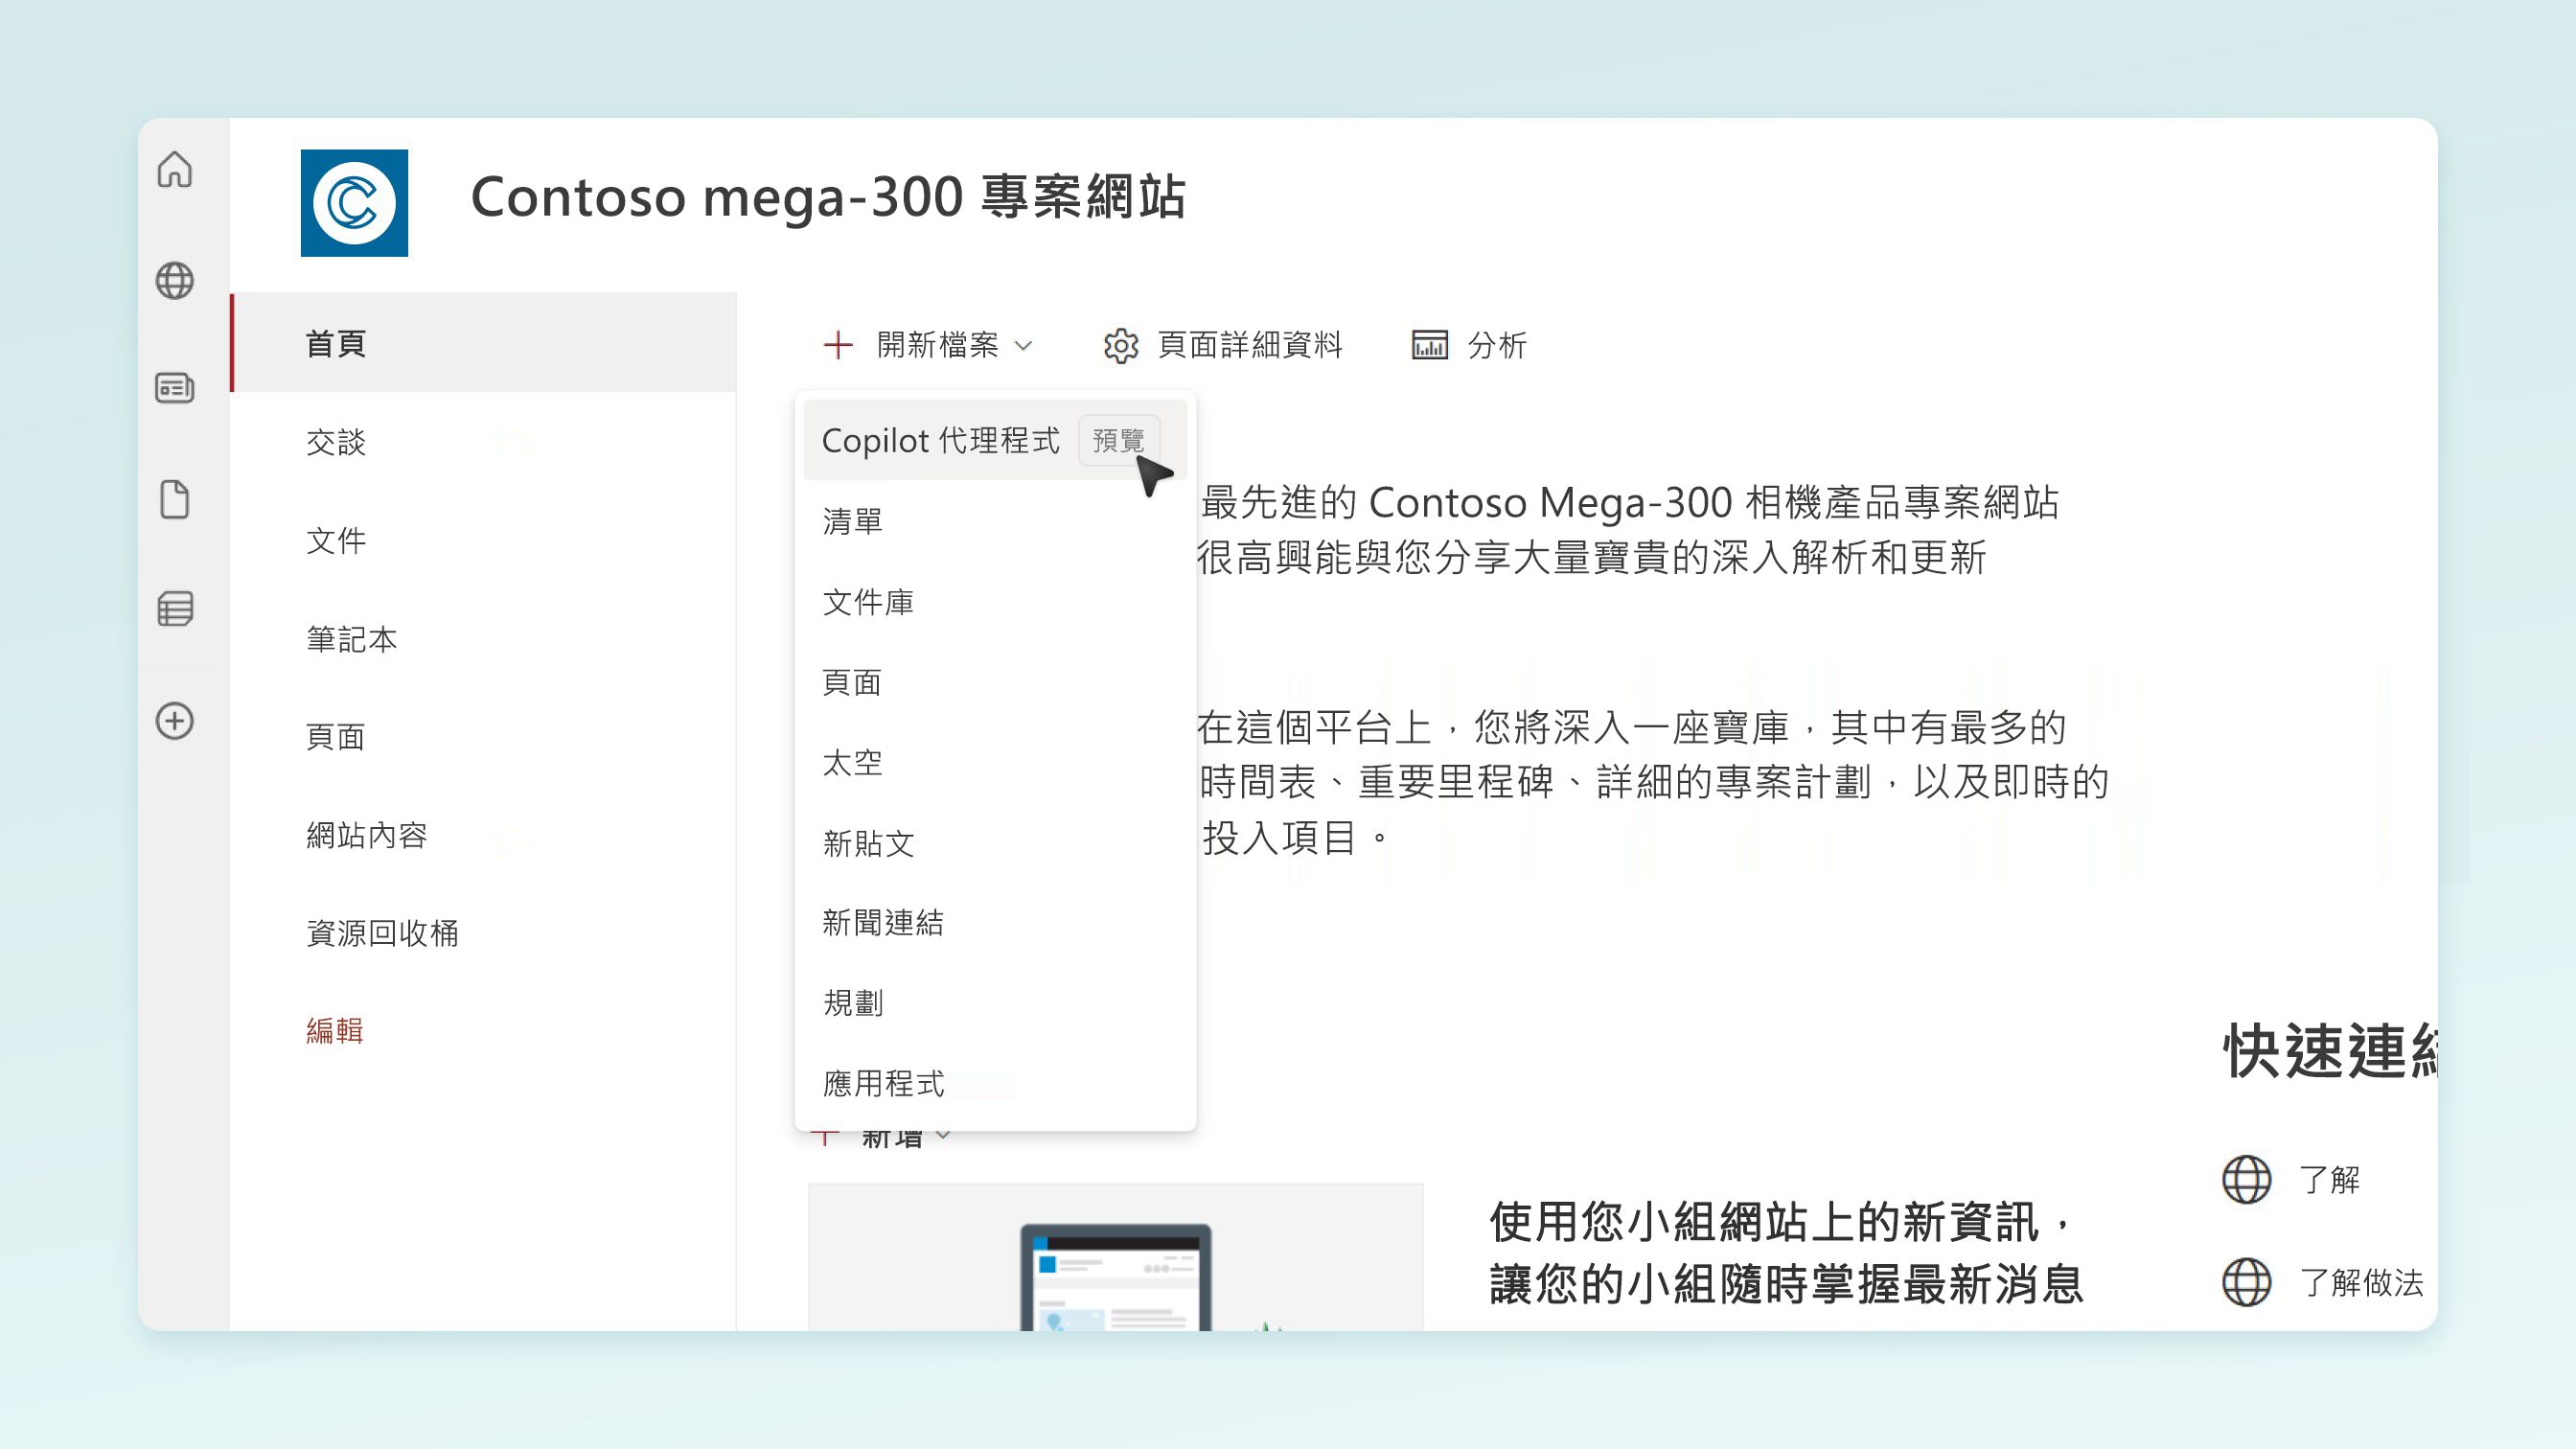
Task: Select 頁面 in the dropdown menu
Action: coord(995,682)
